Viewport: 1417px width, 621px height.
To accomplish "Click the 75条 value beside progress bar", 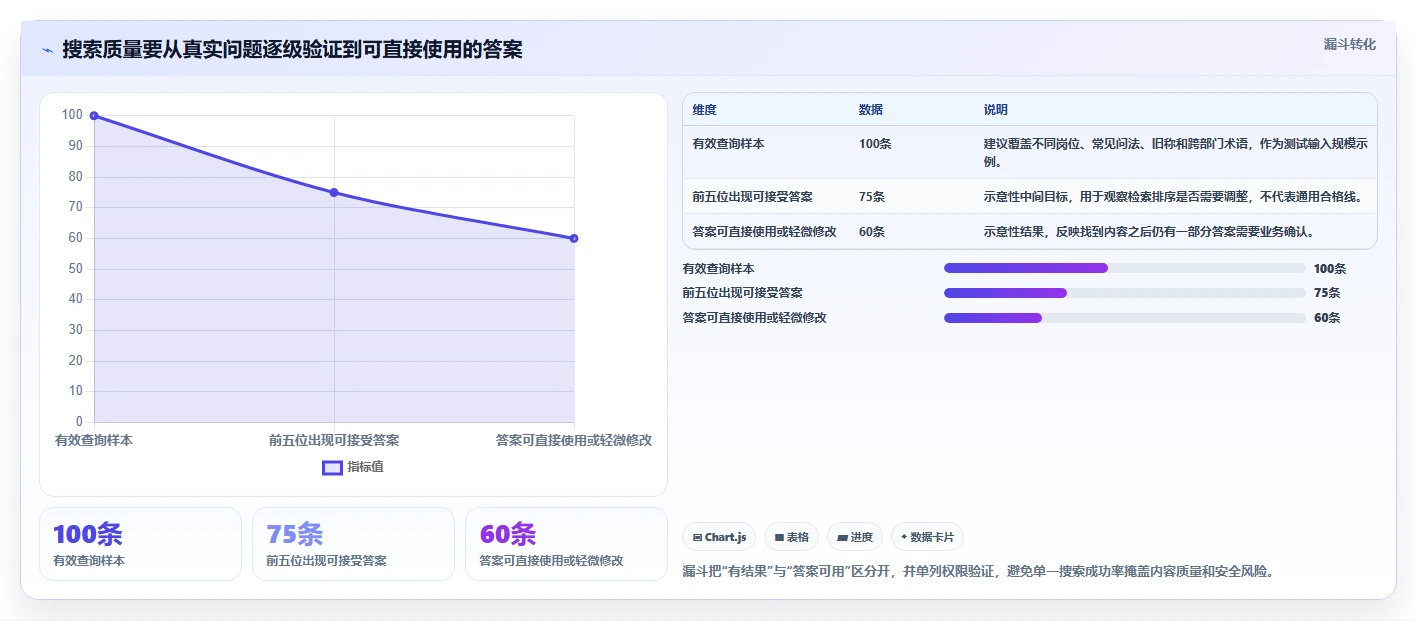I will 1327,293.
